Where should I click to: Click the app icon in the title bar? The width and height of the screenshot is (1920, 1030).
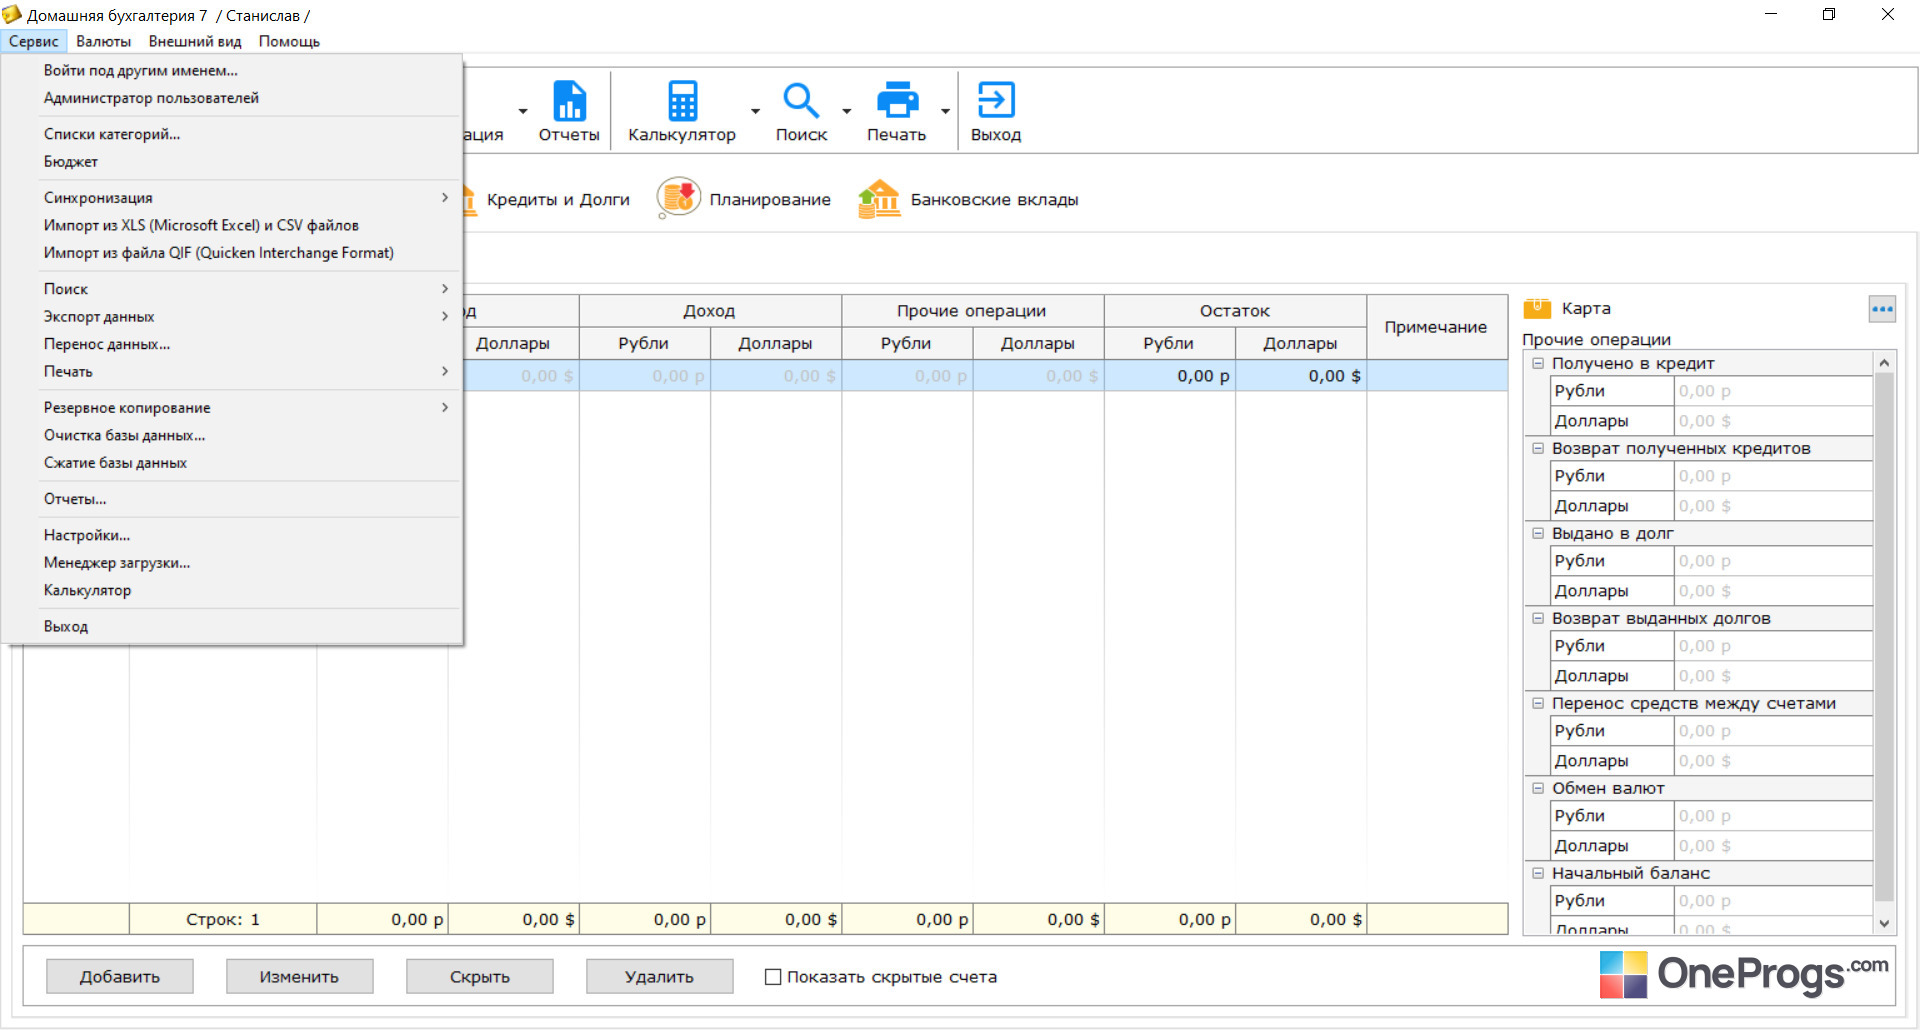pos(12,15)
